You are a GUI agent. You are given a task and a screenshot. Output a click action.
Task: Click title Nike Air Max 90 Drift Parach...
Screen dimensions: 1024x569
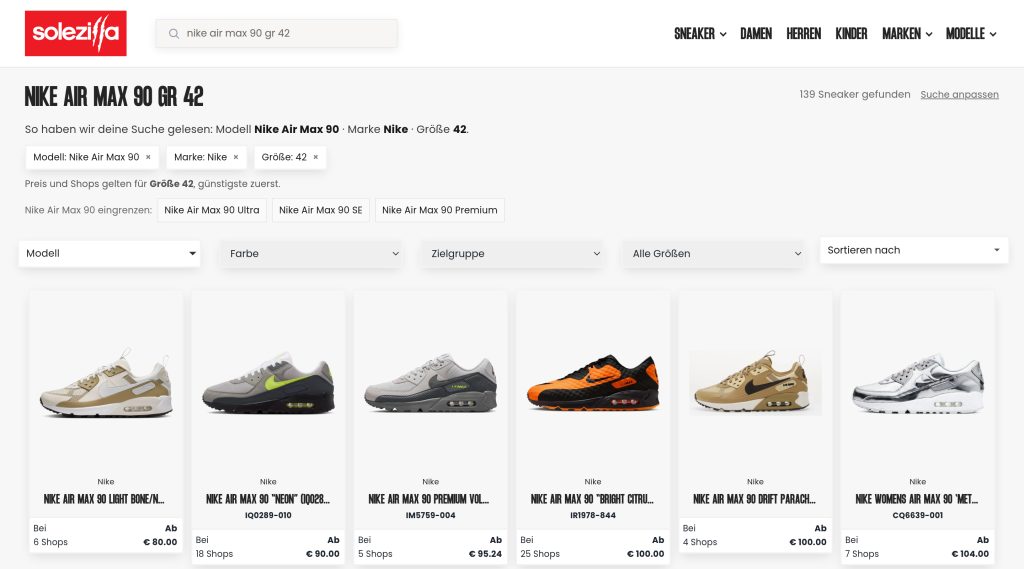click(x=754, y=499)
